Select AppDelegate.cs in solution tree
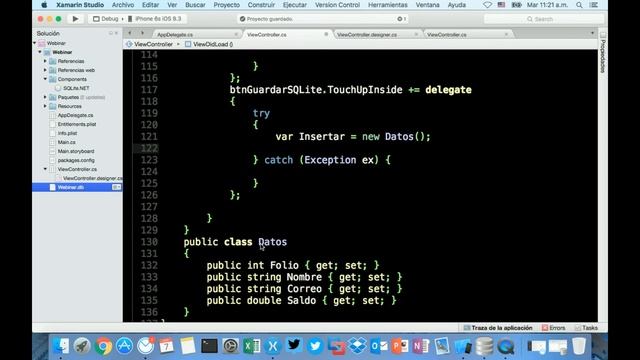This screenshot has width=640, height=360. (75, 115)
